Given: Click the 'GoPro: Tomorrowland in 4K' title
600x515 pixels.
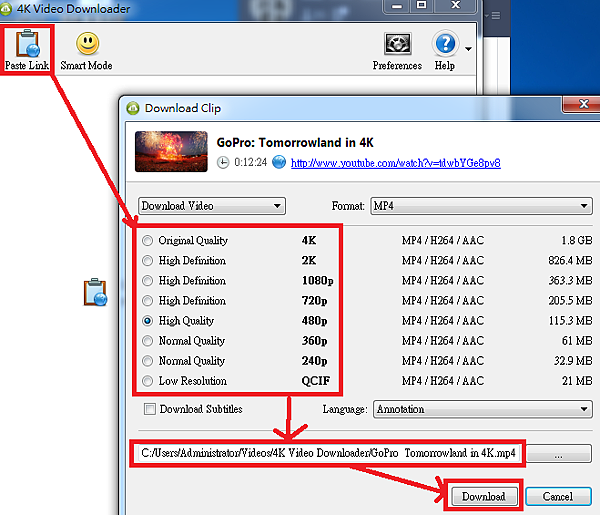Looking at the screenshot, I should coord(295,143).
